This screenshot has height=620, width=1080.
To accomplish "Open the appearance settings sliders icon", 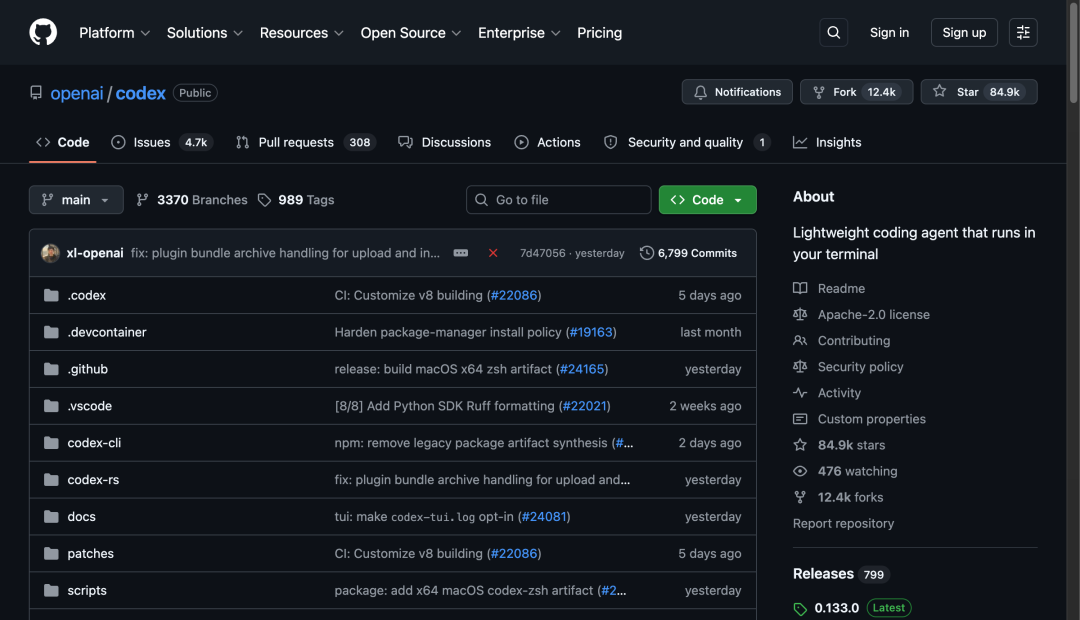I will [1023, 32].
